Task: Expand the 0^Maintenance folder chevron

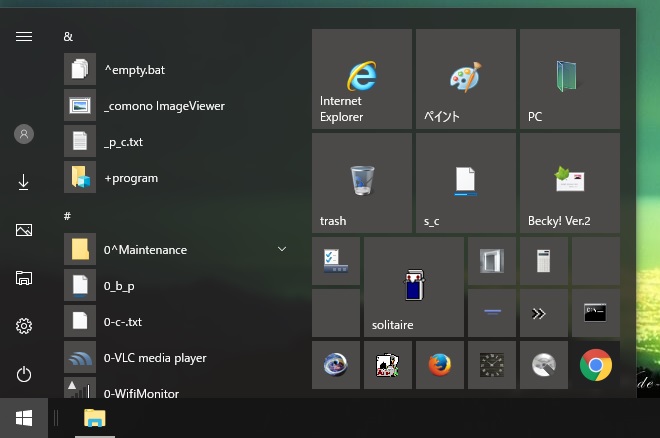Action: (x=282, y=249)
